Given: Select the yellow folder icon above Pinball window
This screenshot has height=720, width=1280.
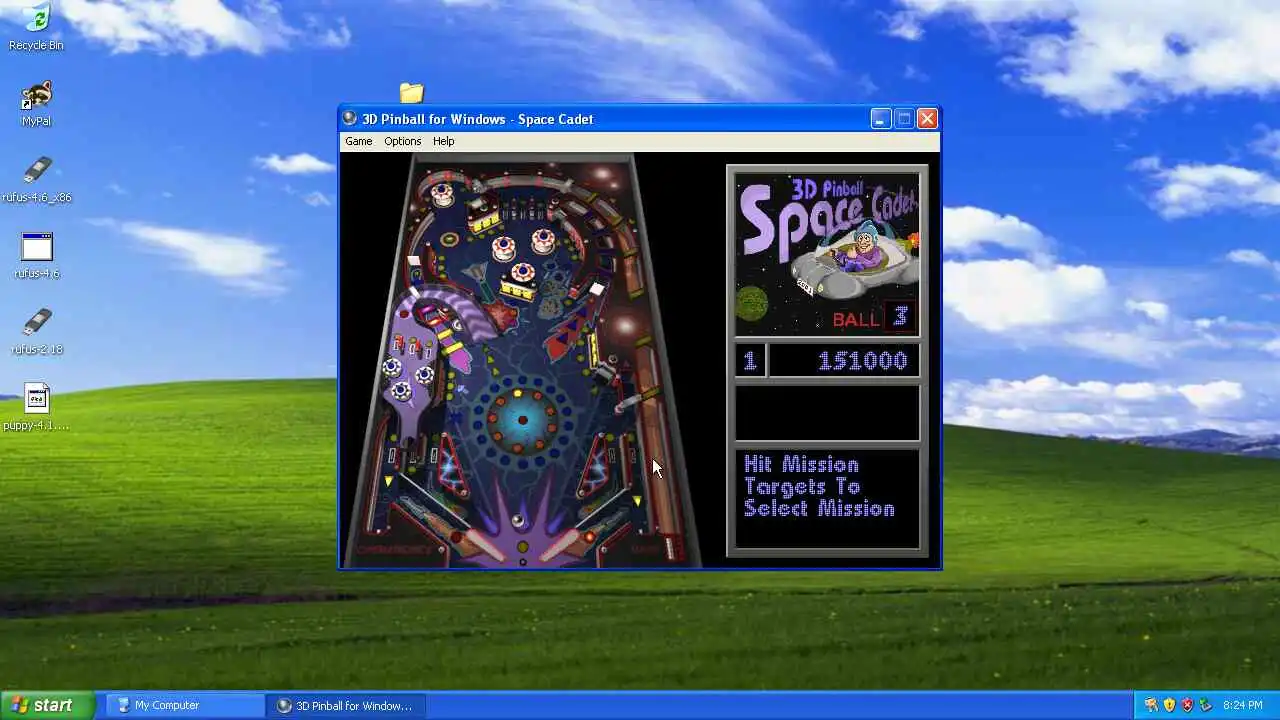Looking at the screenshot, I should click(411, 93).
